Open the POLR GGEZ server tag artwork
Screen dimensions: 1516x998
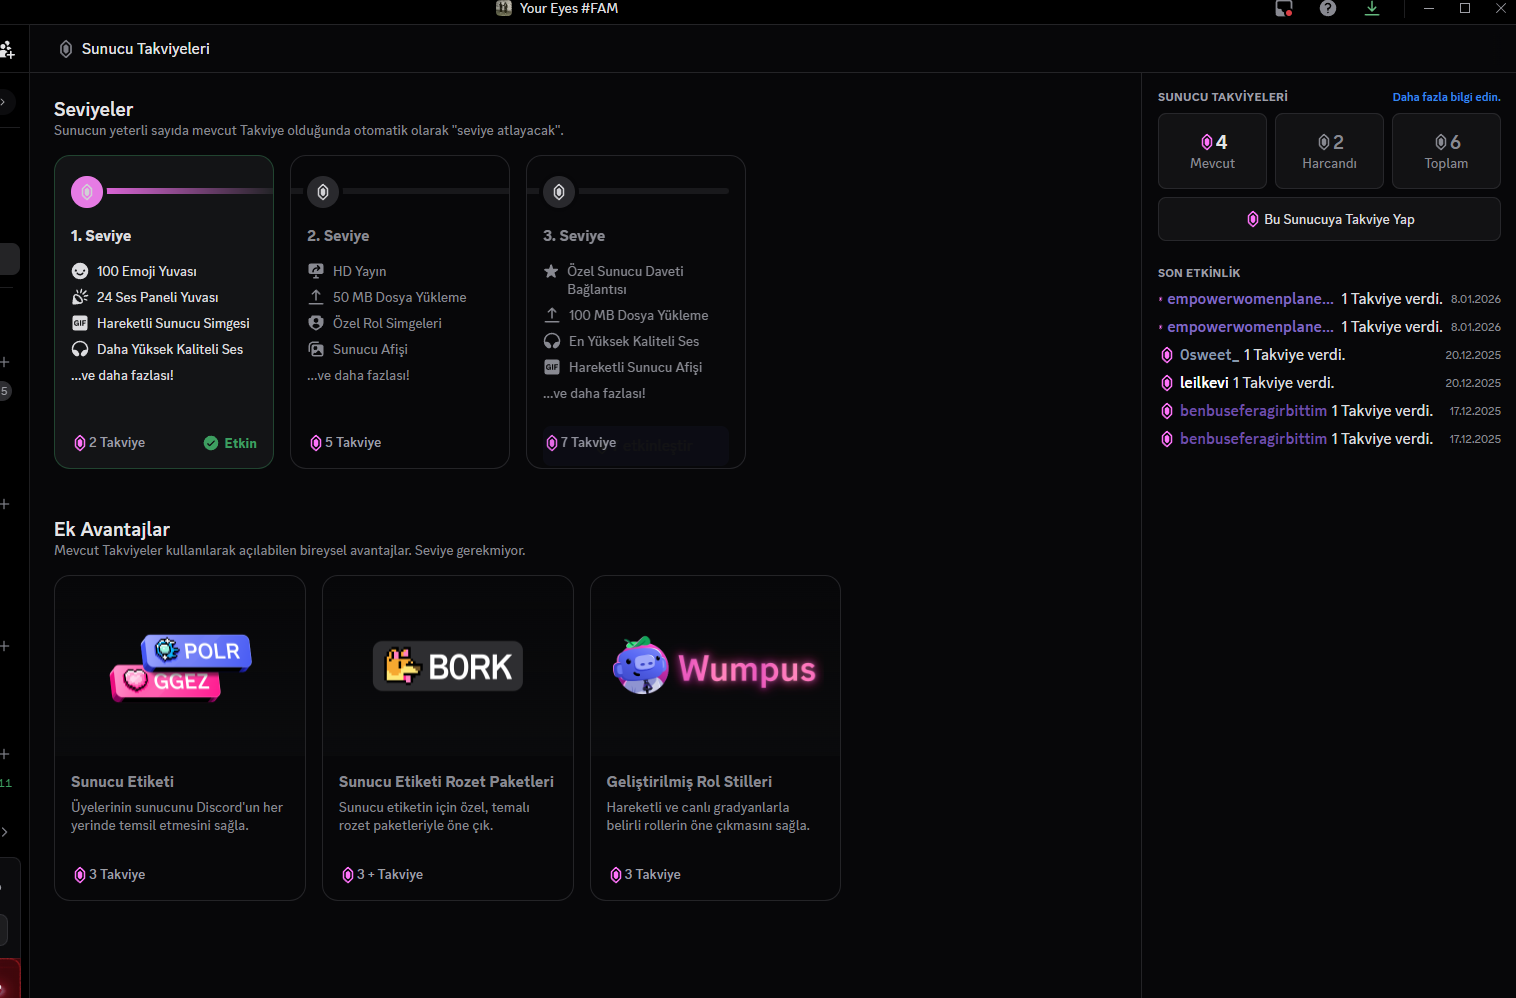(x=180, y=667)
